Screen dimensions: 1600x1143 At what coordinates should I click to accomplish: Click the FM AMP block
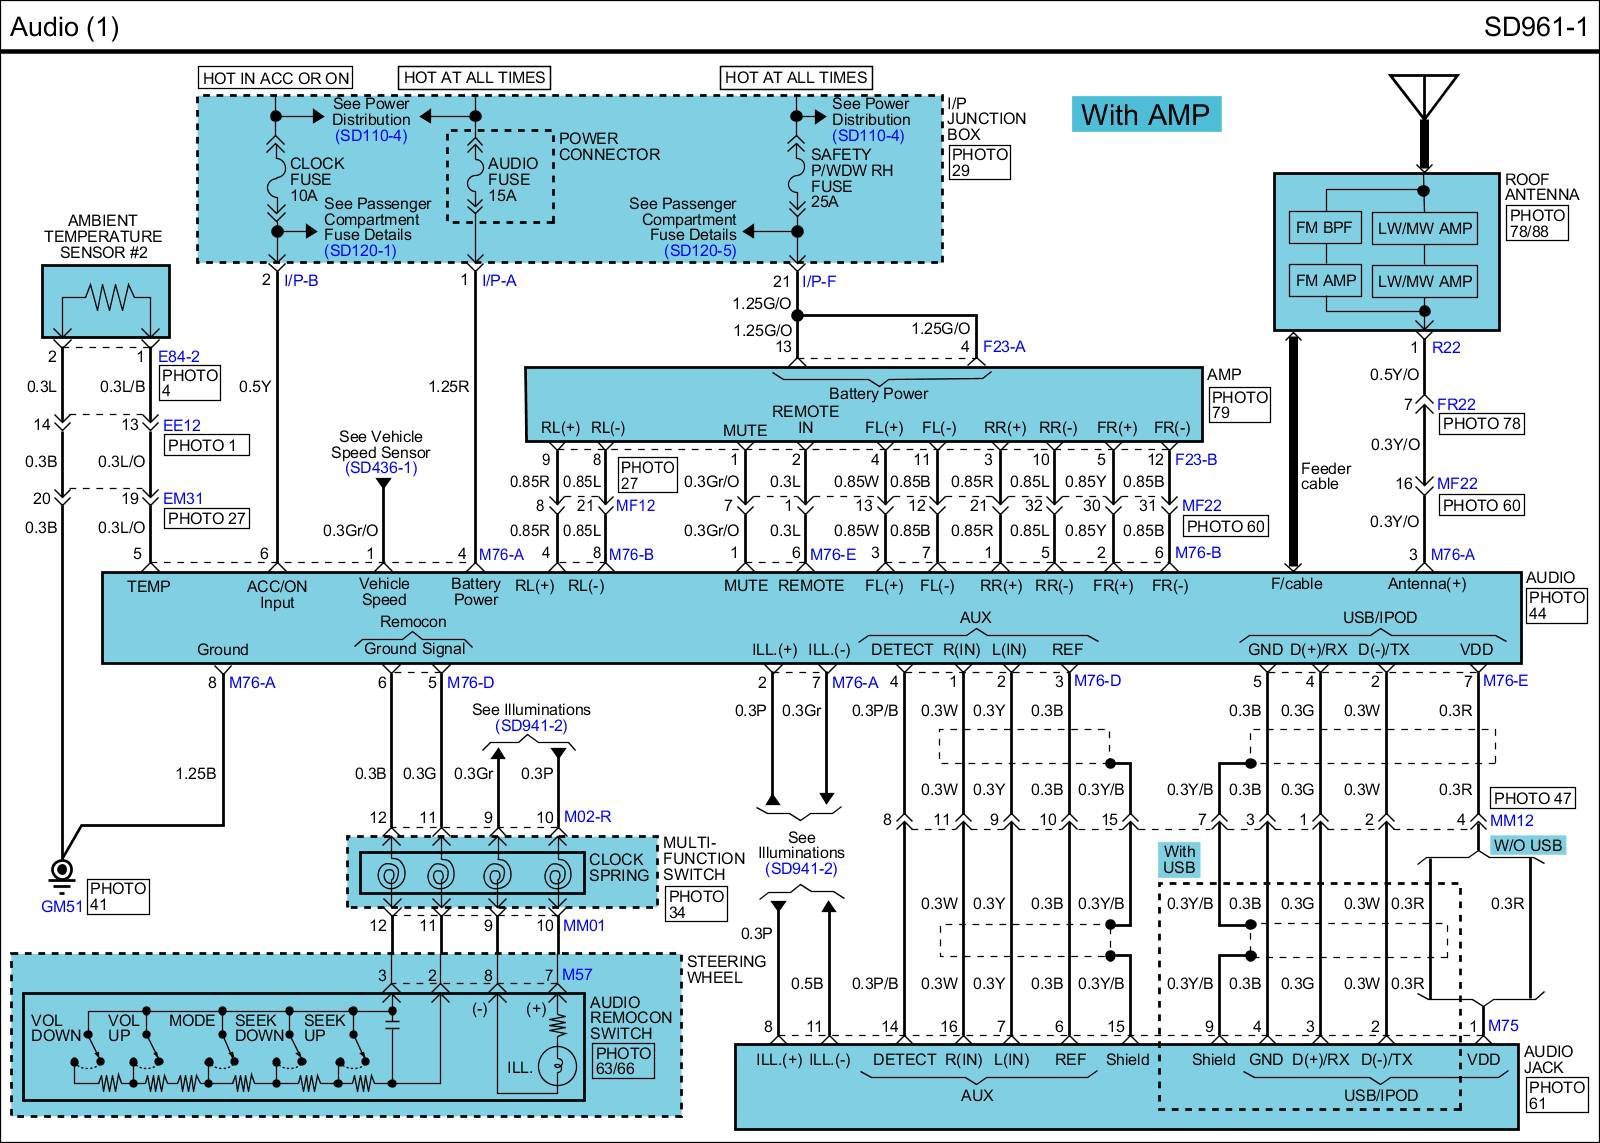(x=1325, y=281)
